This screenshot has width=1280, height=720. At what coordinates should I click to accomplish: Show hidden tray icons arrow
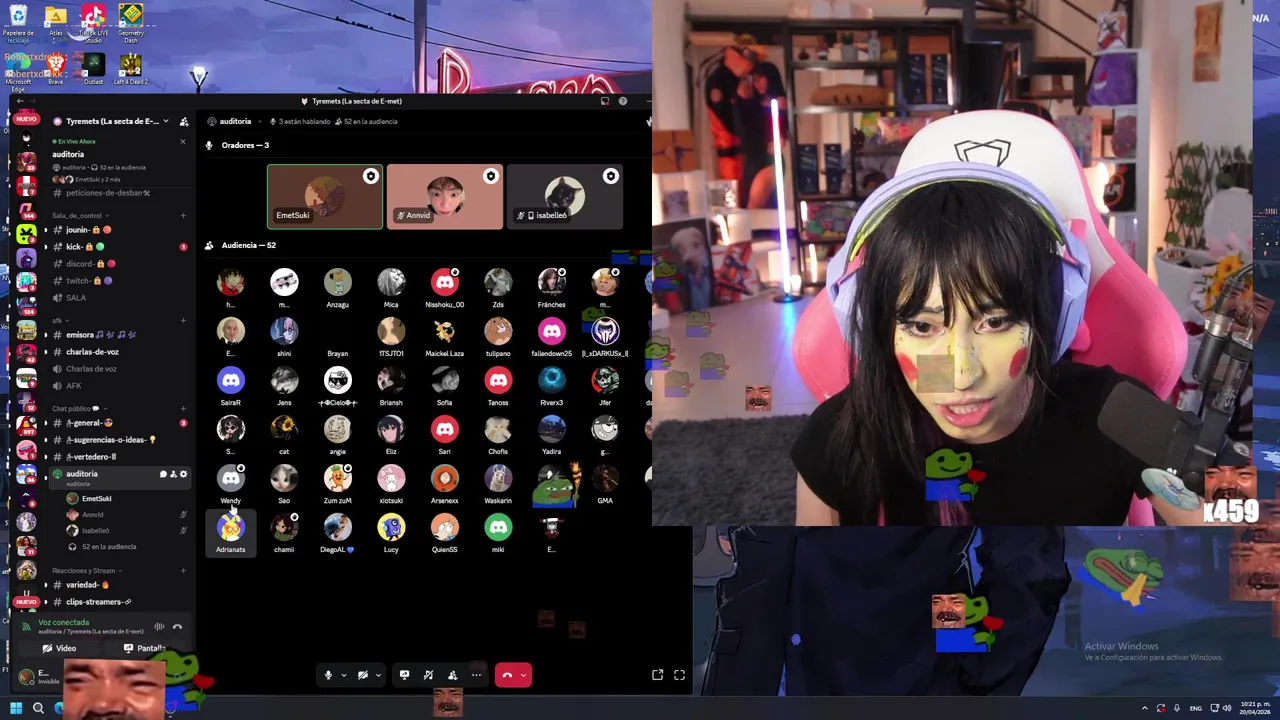tap(1145, 708)
